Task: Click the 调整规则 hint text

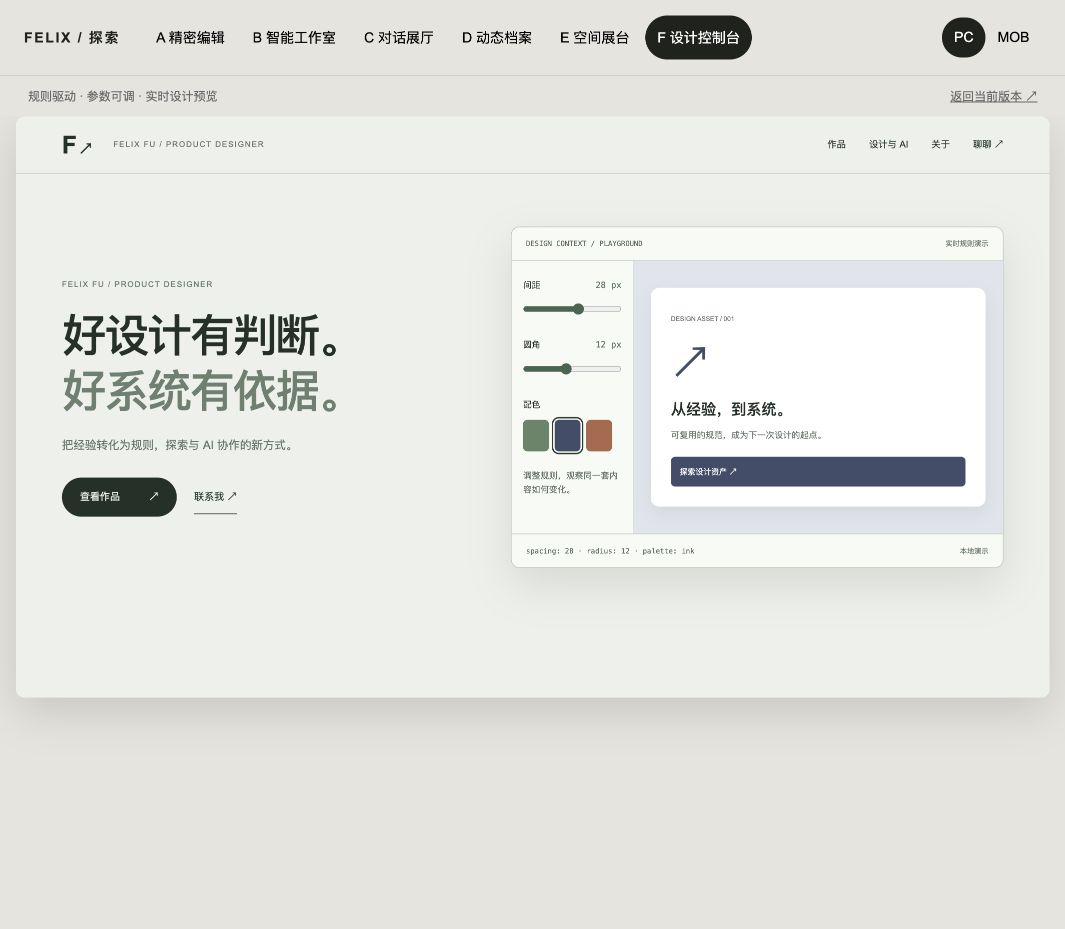Action: [571, 482]
